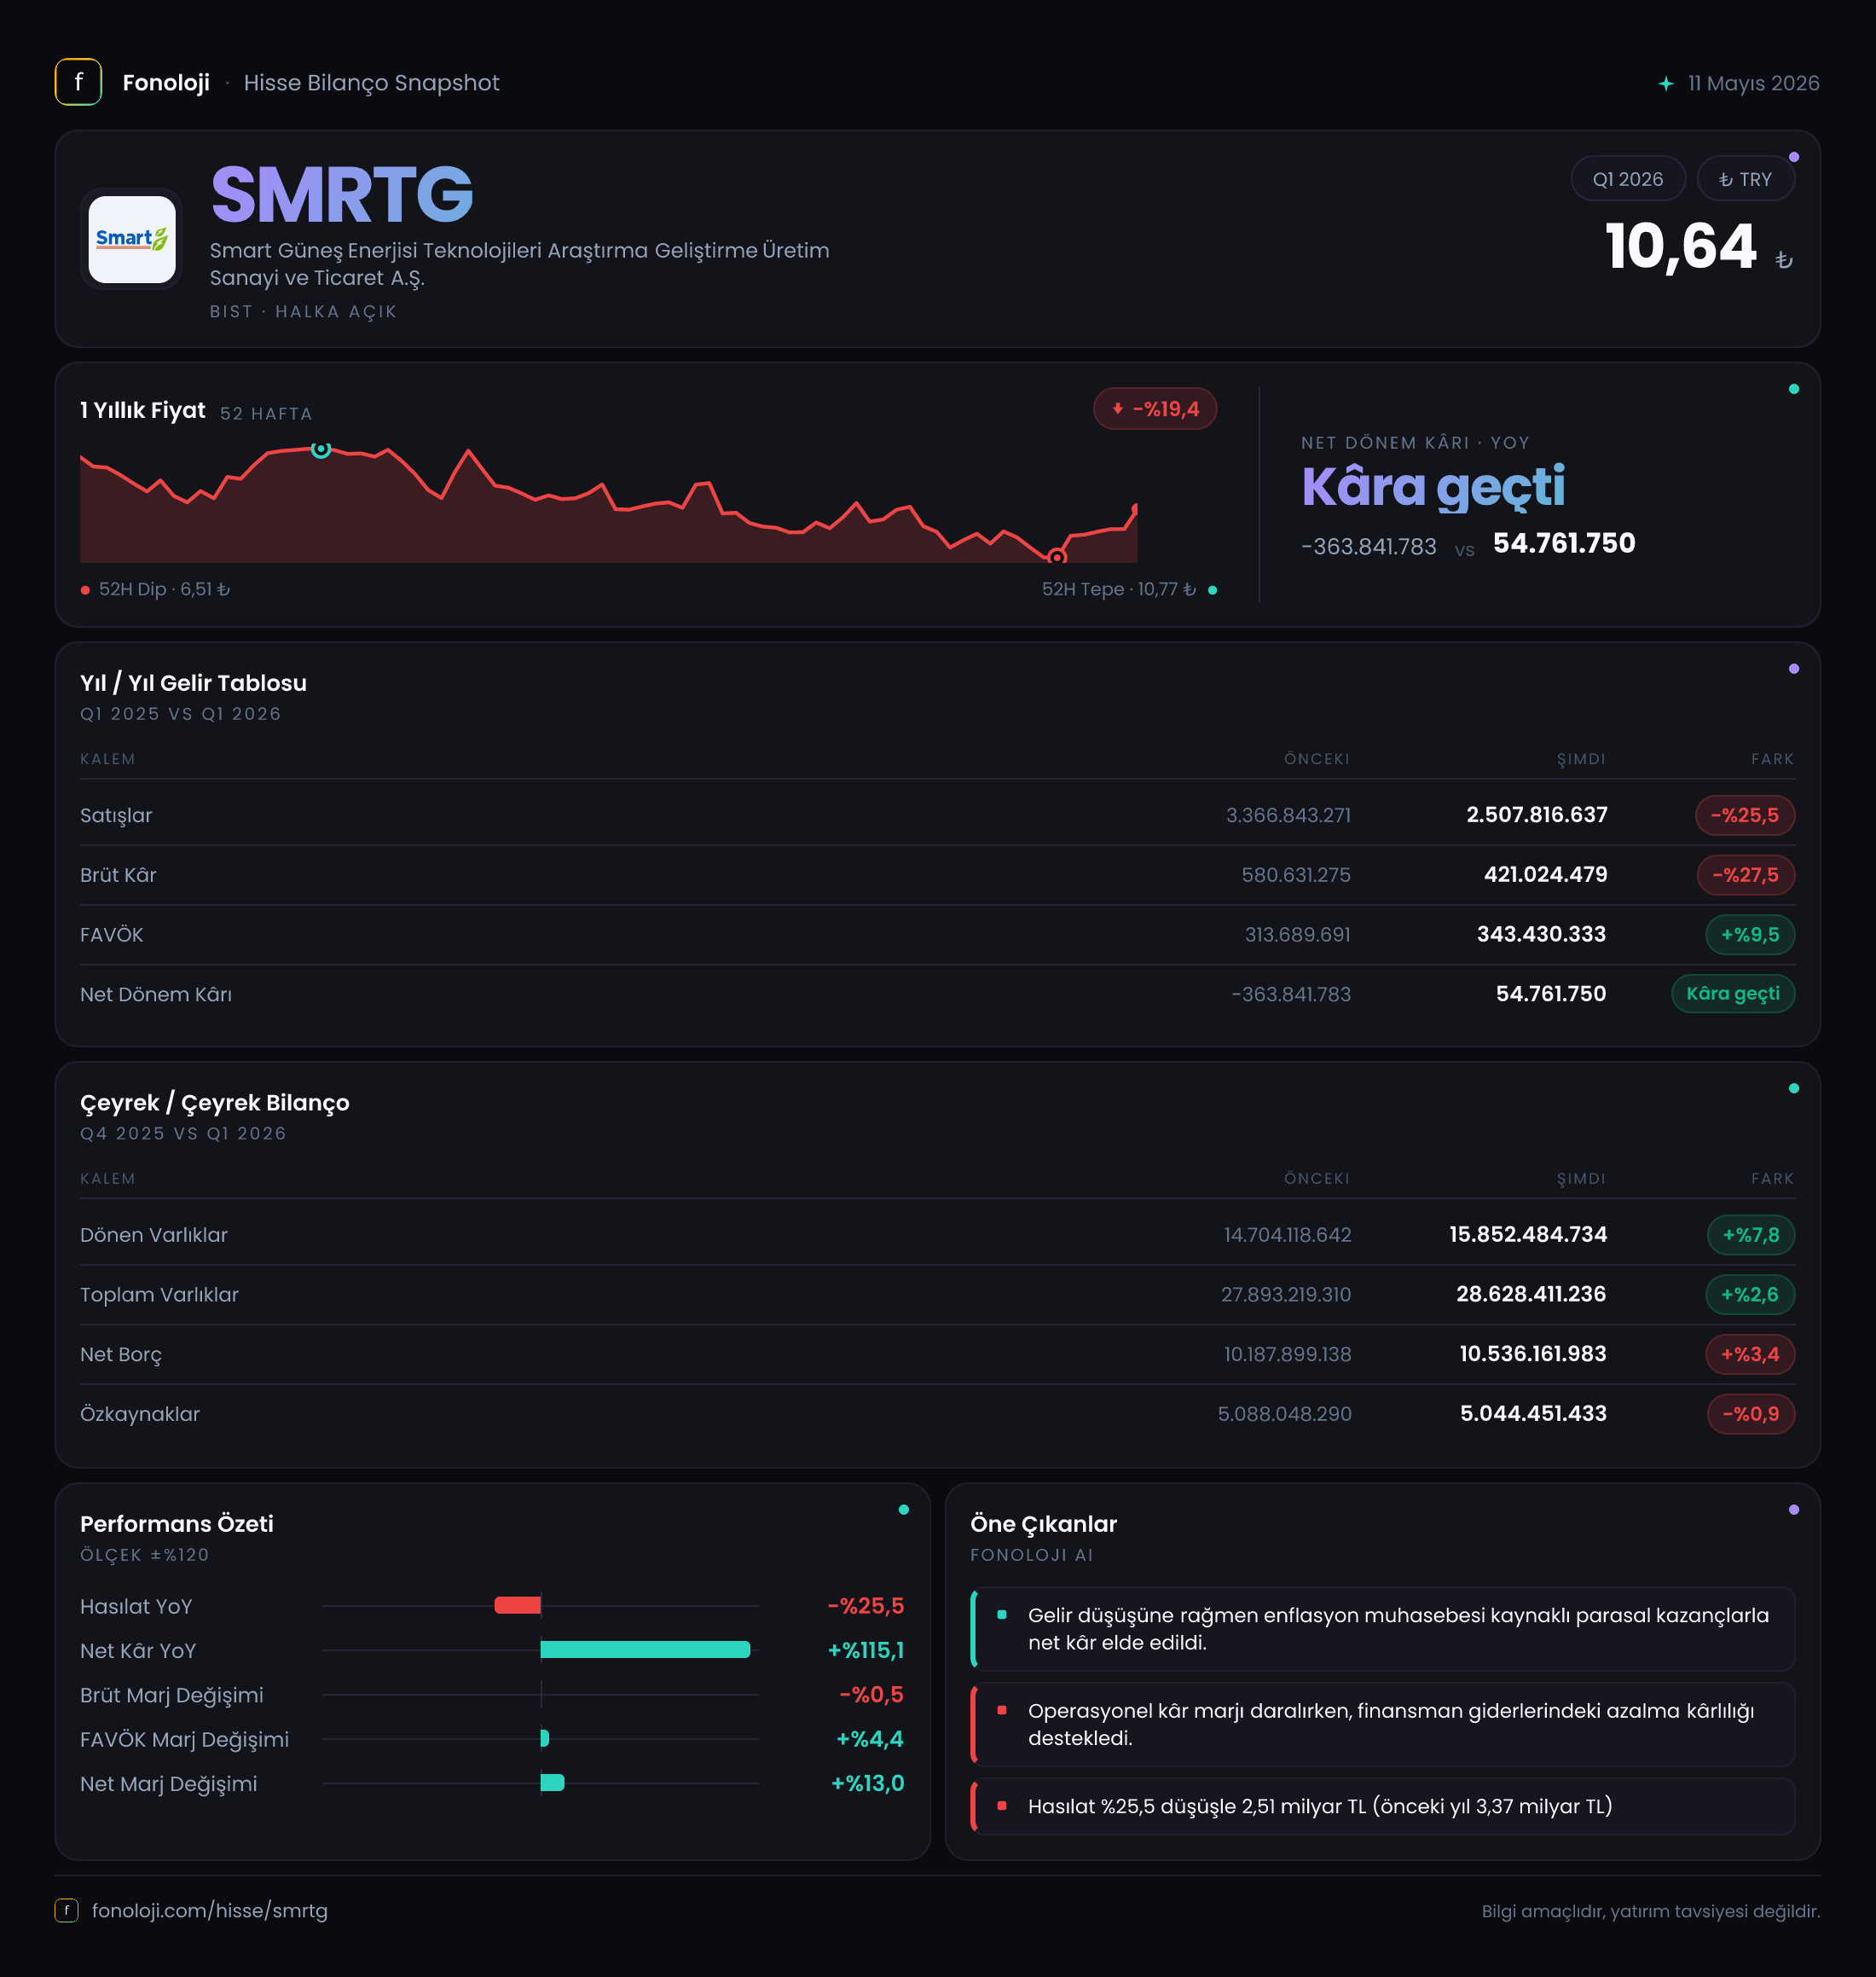Click the net profit figure 54.761.750 beside vs
This screenshot has height=1977, width=1876.
[x=1564, y=543]
